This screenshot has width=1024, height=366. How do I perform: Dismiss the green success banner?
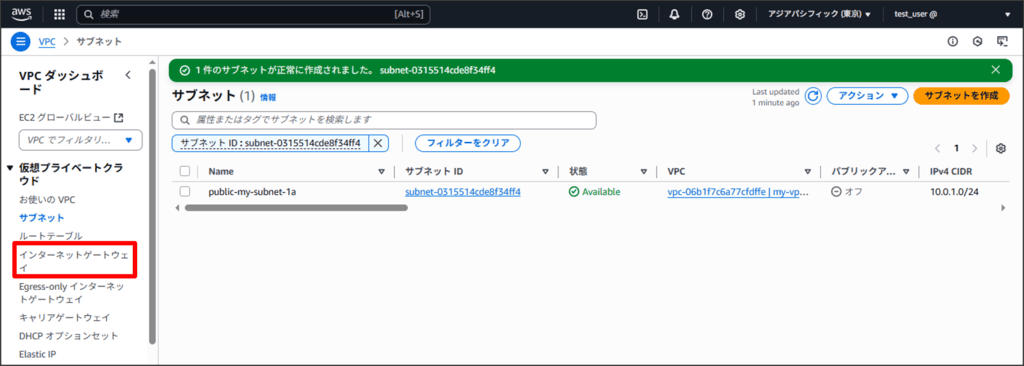point(995,70)
